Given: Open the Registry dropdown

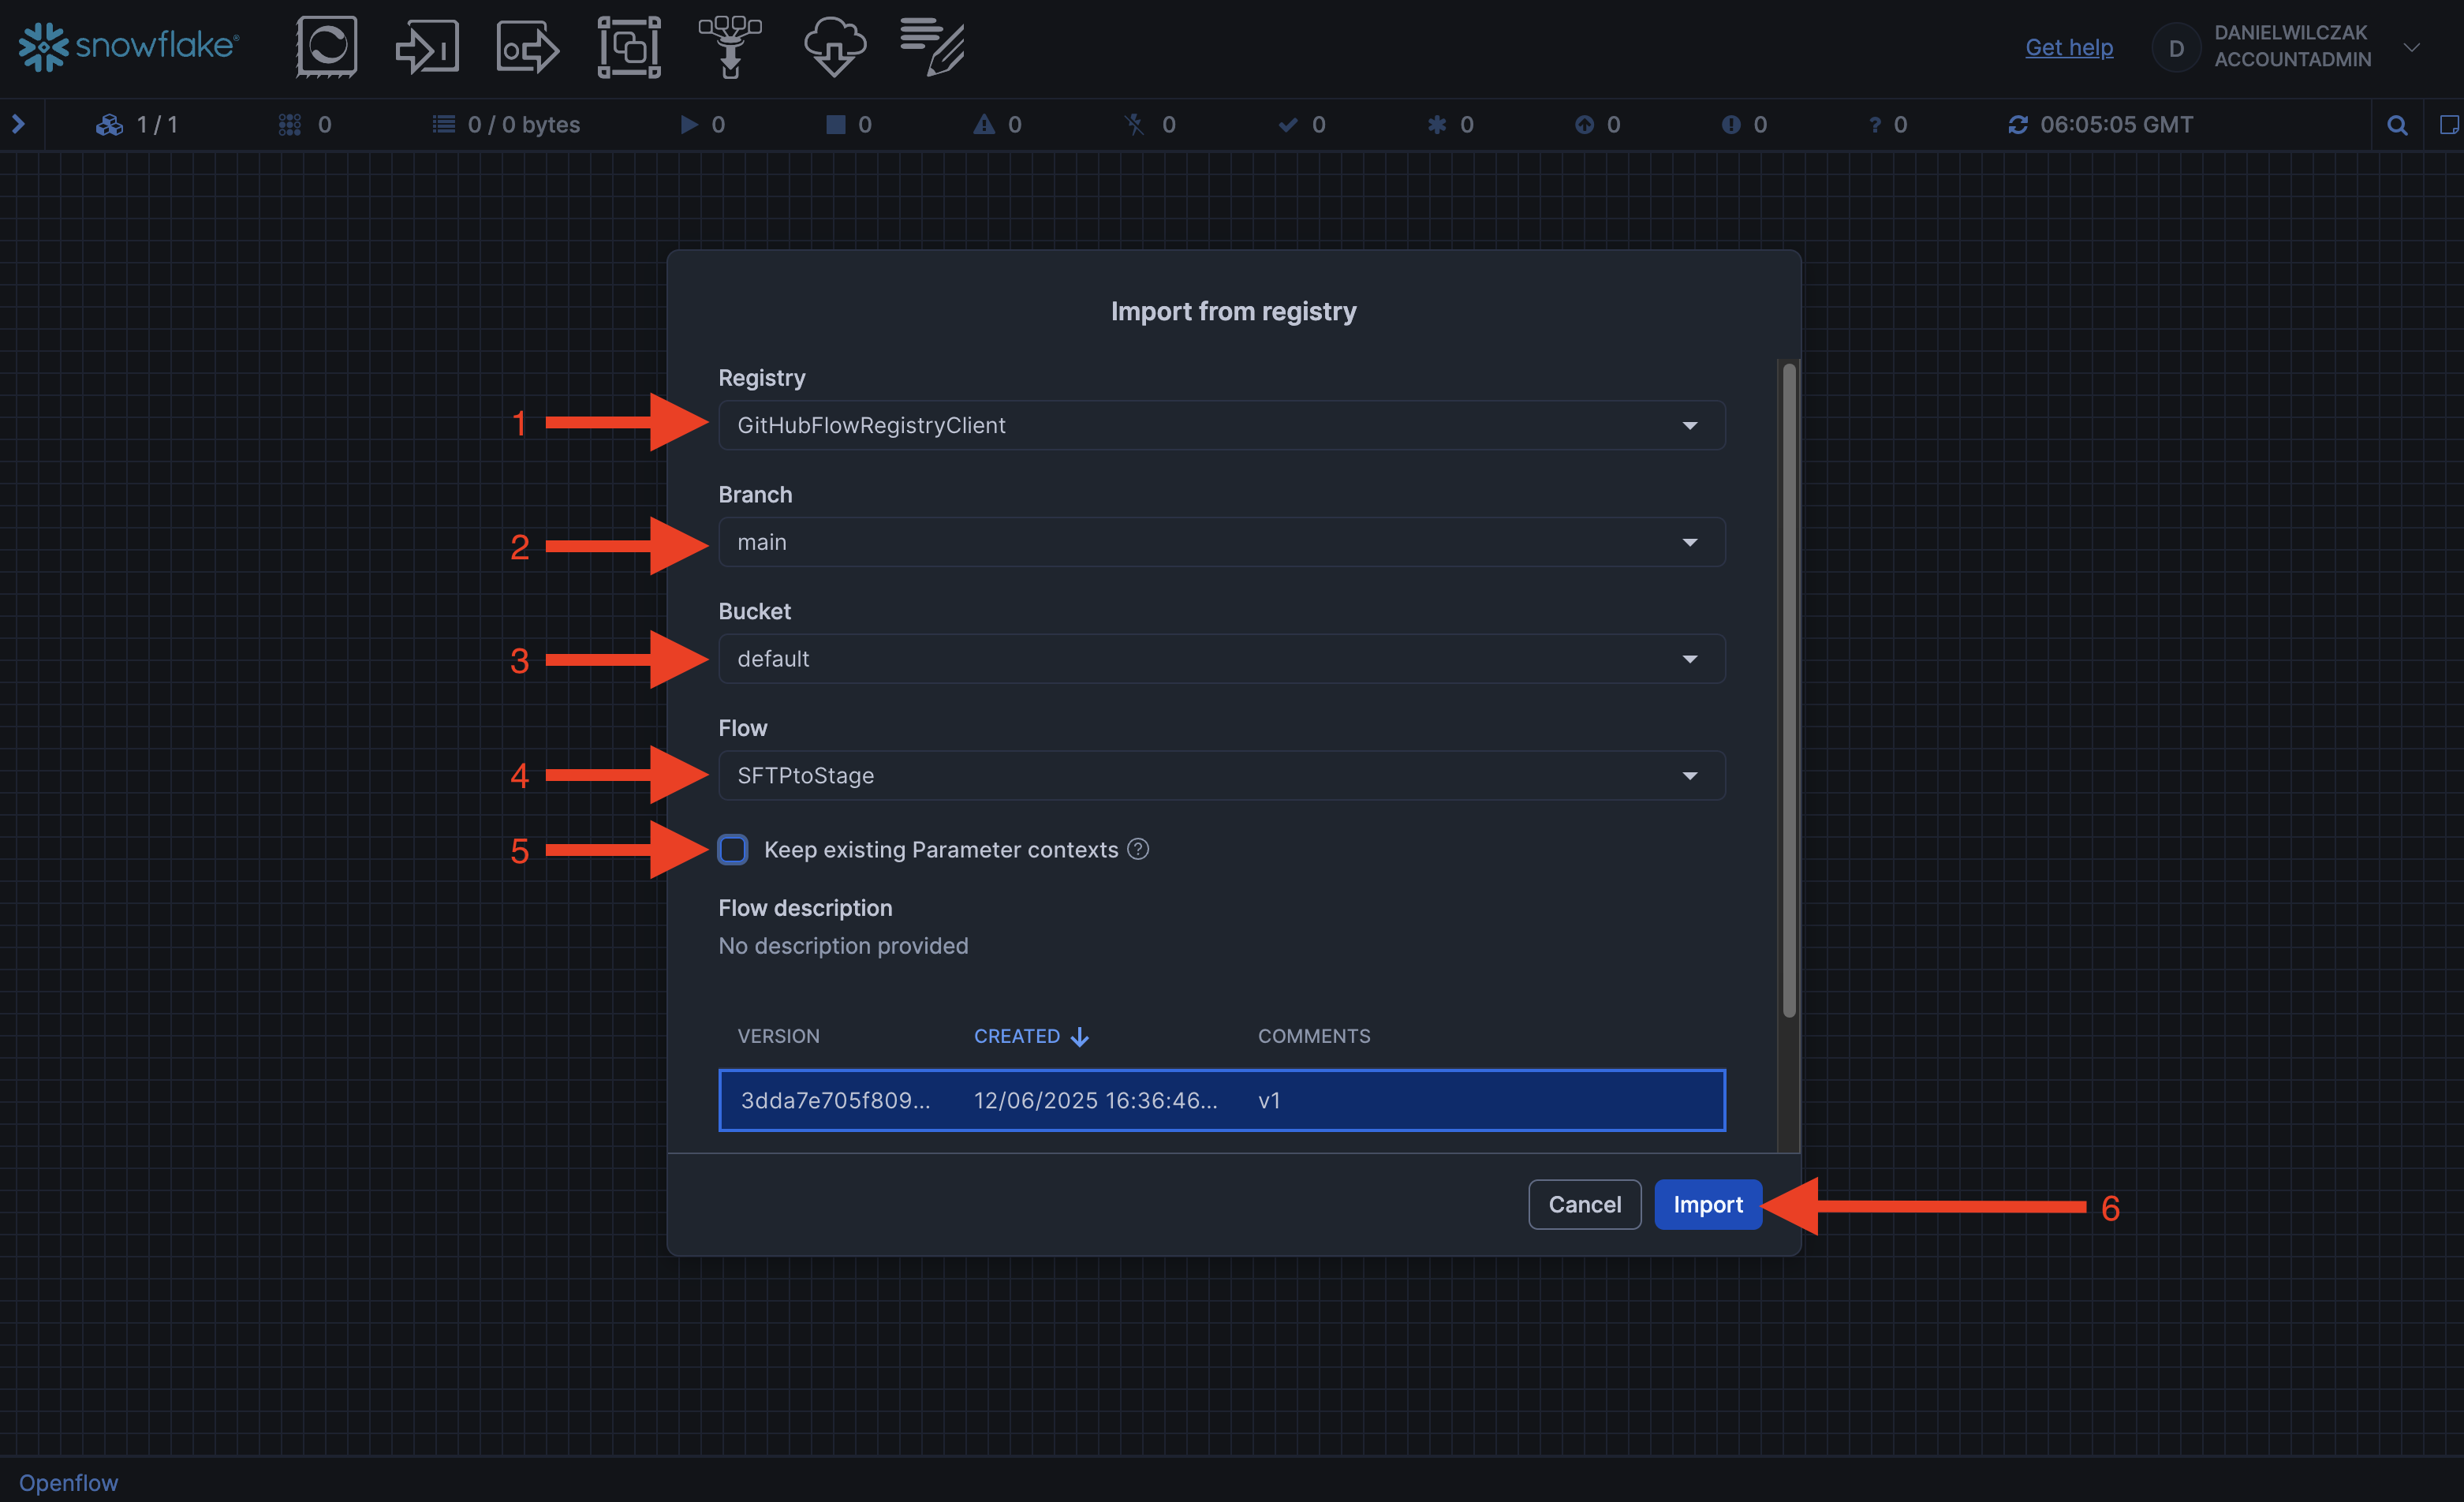Looking at the screenshot, I should click(1221, 425).
